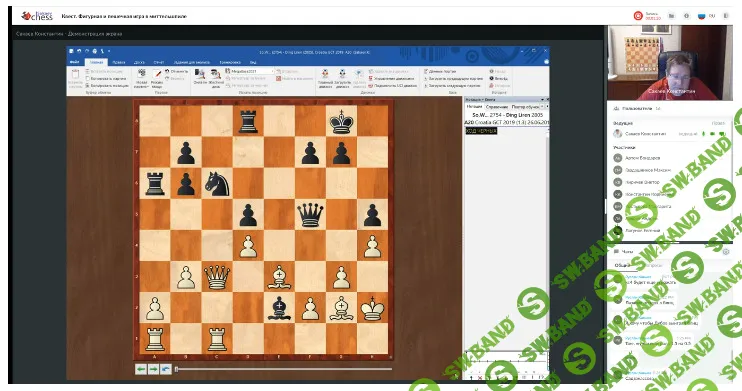The width and height of the screenshot is (742, 391).
Task: Select the Нотация notation tab
Action: coord(474,107)
